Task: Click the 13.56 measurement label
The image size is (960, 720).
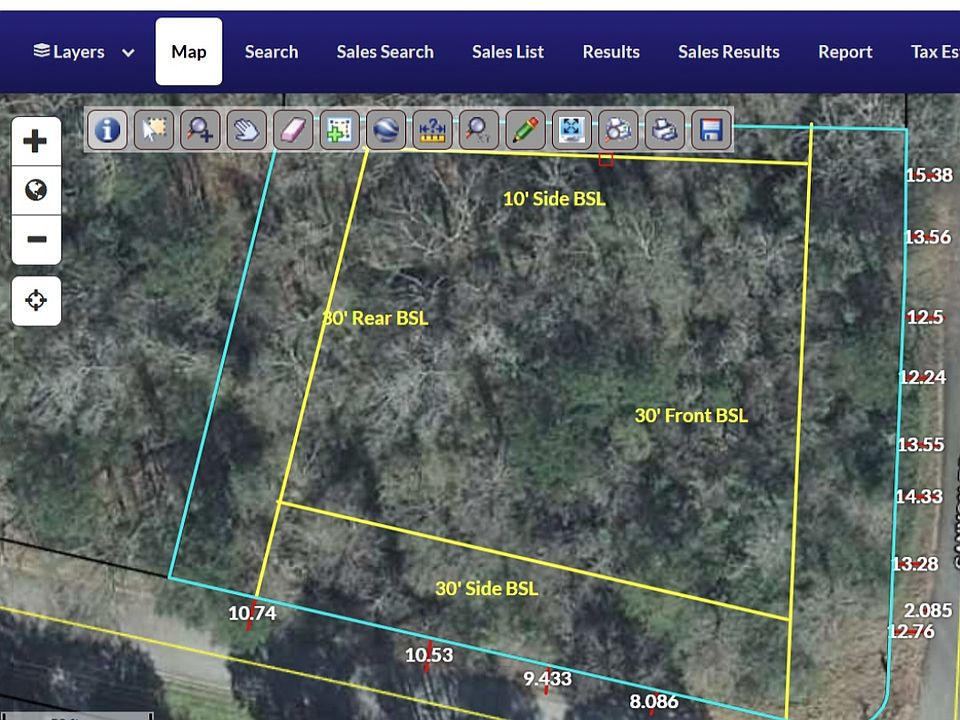Action: [928, 237]
